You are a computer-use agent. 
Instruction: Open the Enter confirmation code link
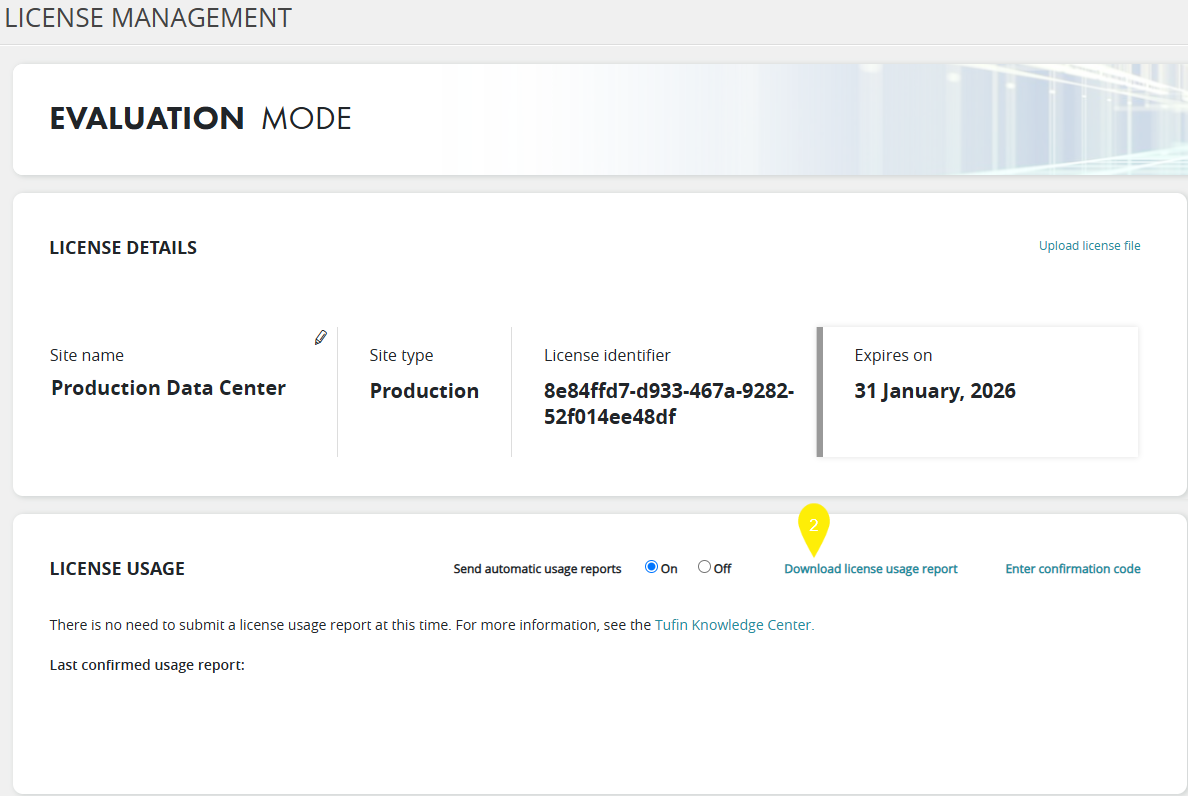click(x=1072, y=569)
